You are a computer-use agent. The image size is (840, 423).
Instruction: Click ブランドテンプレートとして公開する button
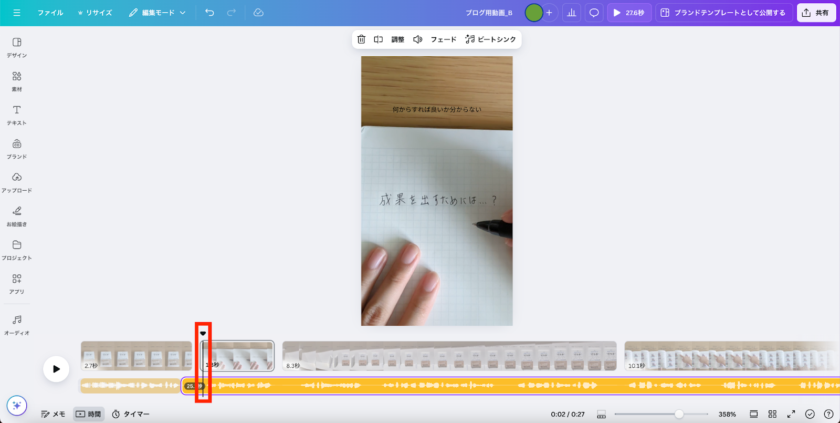tap(722, 12)
